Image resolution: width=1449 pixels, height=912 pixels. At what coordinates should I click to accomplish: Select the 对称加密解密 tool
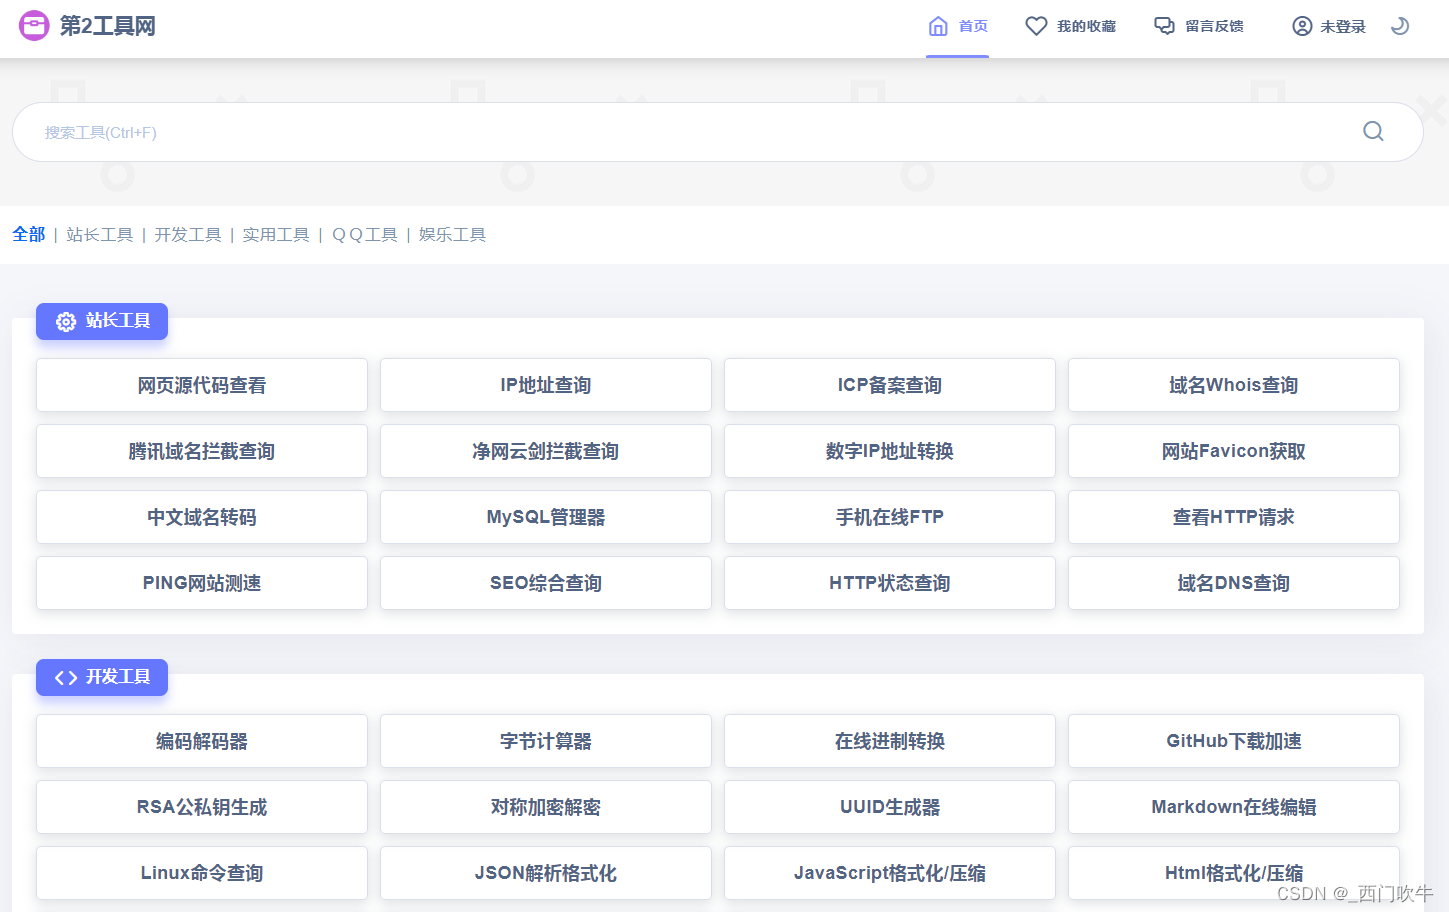click(546, 807)
